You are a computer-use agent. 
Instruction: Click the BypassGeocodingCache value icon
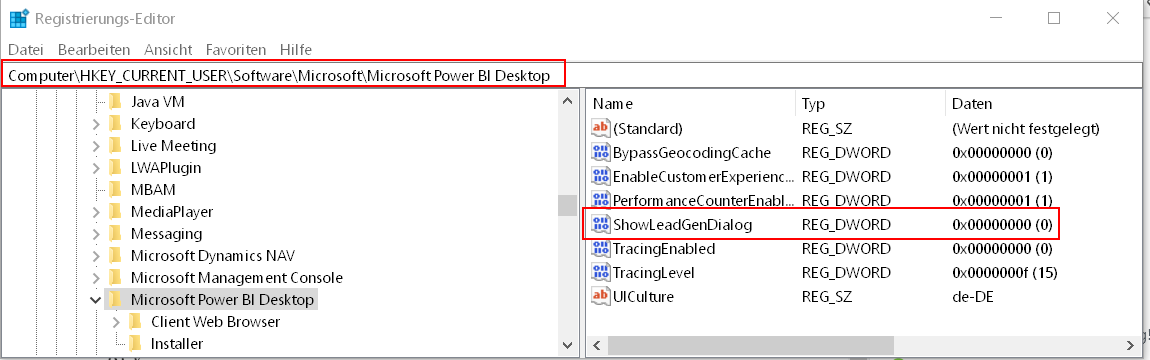(601, 153)
